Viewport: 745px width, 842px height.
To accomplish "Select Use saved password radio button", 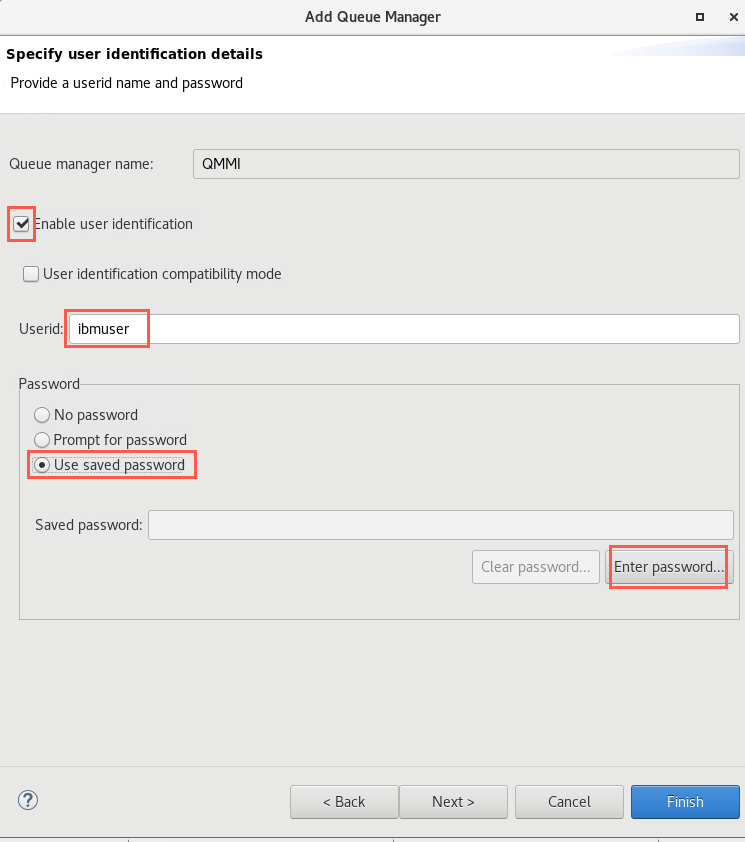I will click(42, 465).
